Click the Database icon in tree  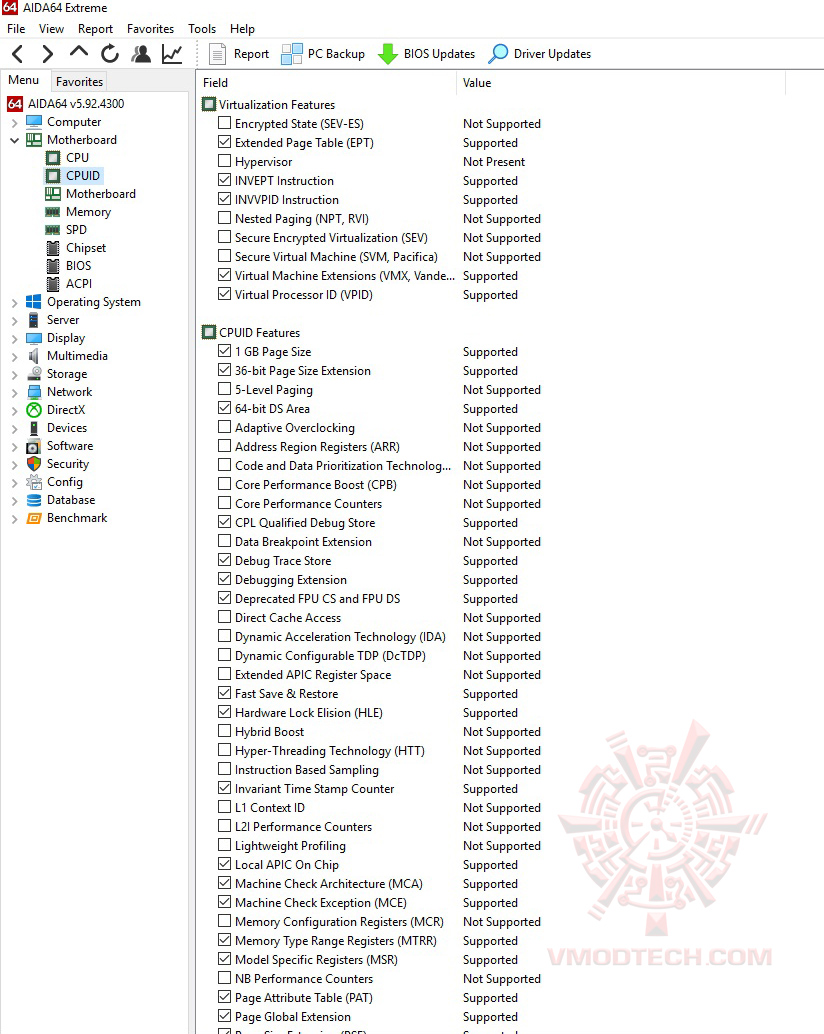pos(34,500)
